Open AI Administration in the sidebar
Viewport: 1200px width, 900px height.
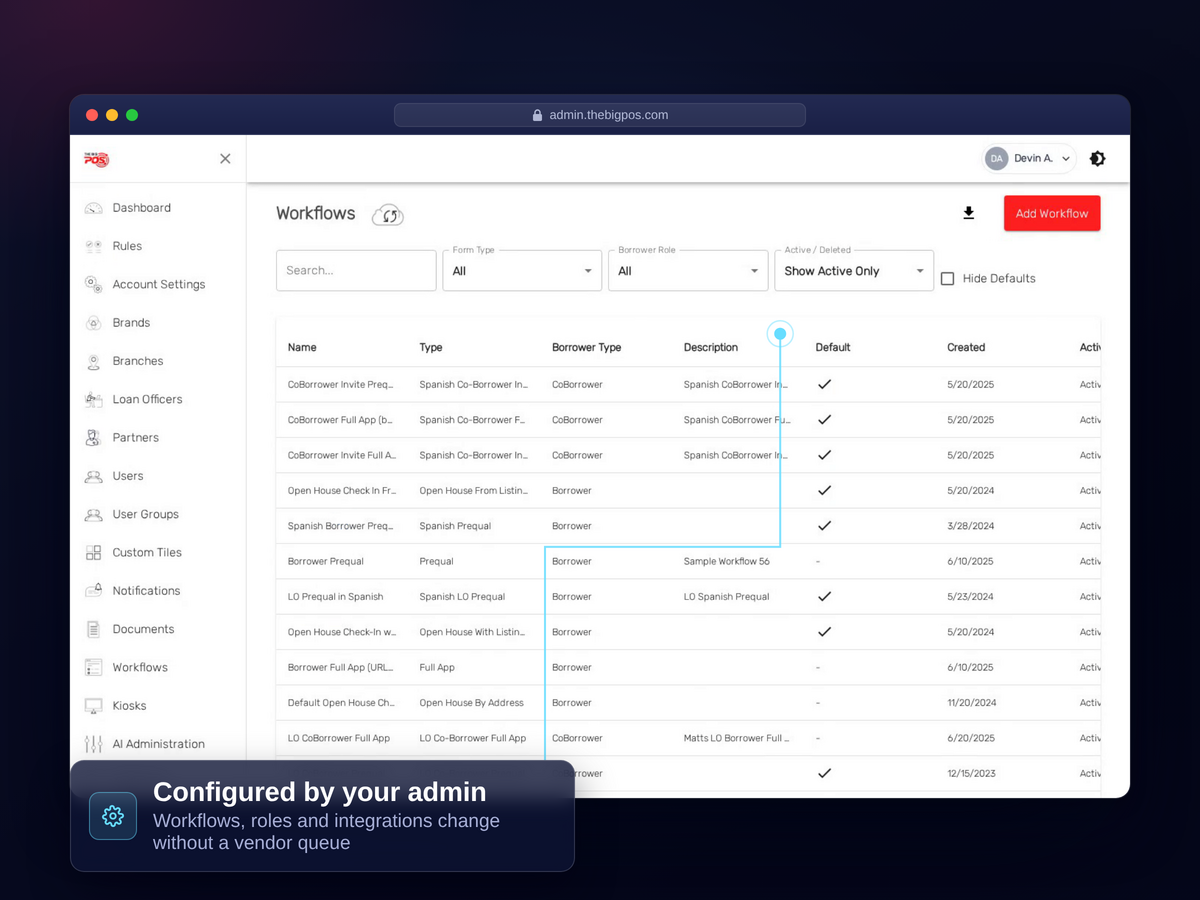coord(158,744)
